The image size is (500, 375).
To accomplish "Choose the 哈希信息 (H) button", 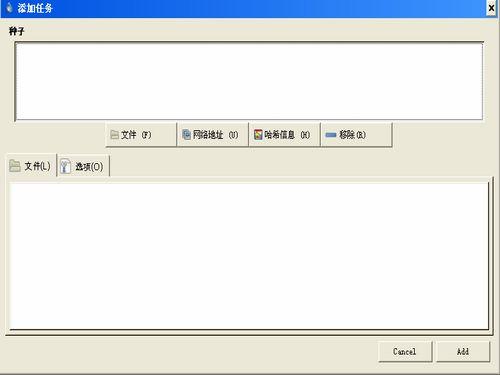I will 284,135.
